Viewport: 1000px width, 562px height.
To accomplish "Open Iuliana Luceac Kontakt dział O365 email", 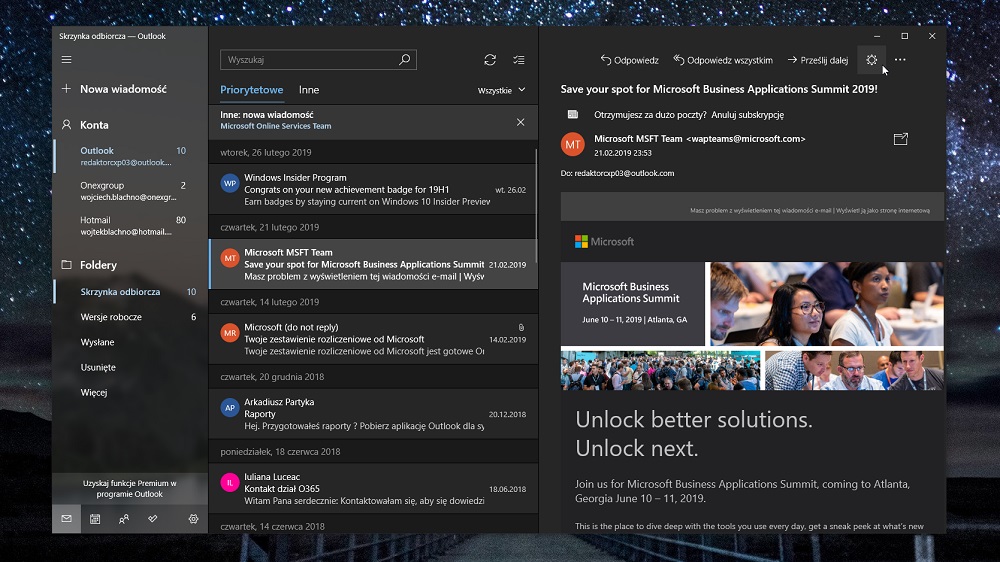I will pos(373,489).
